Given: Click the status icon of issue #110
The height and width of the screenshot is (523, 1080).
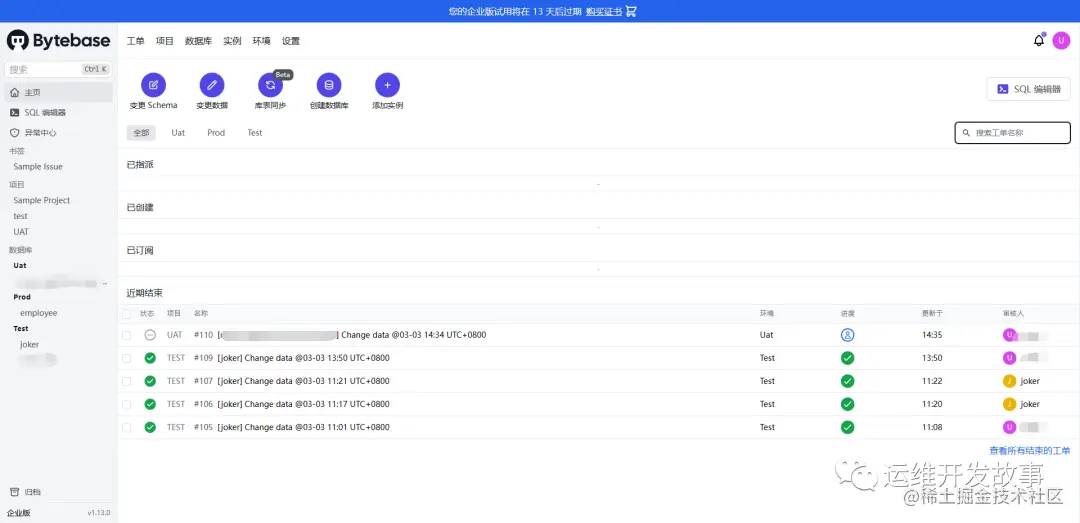Looking at the screenshot, I should click(150, 335).
